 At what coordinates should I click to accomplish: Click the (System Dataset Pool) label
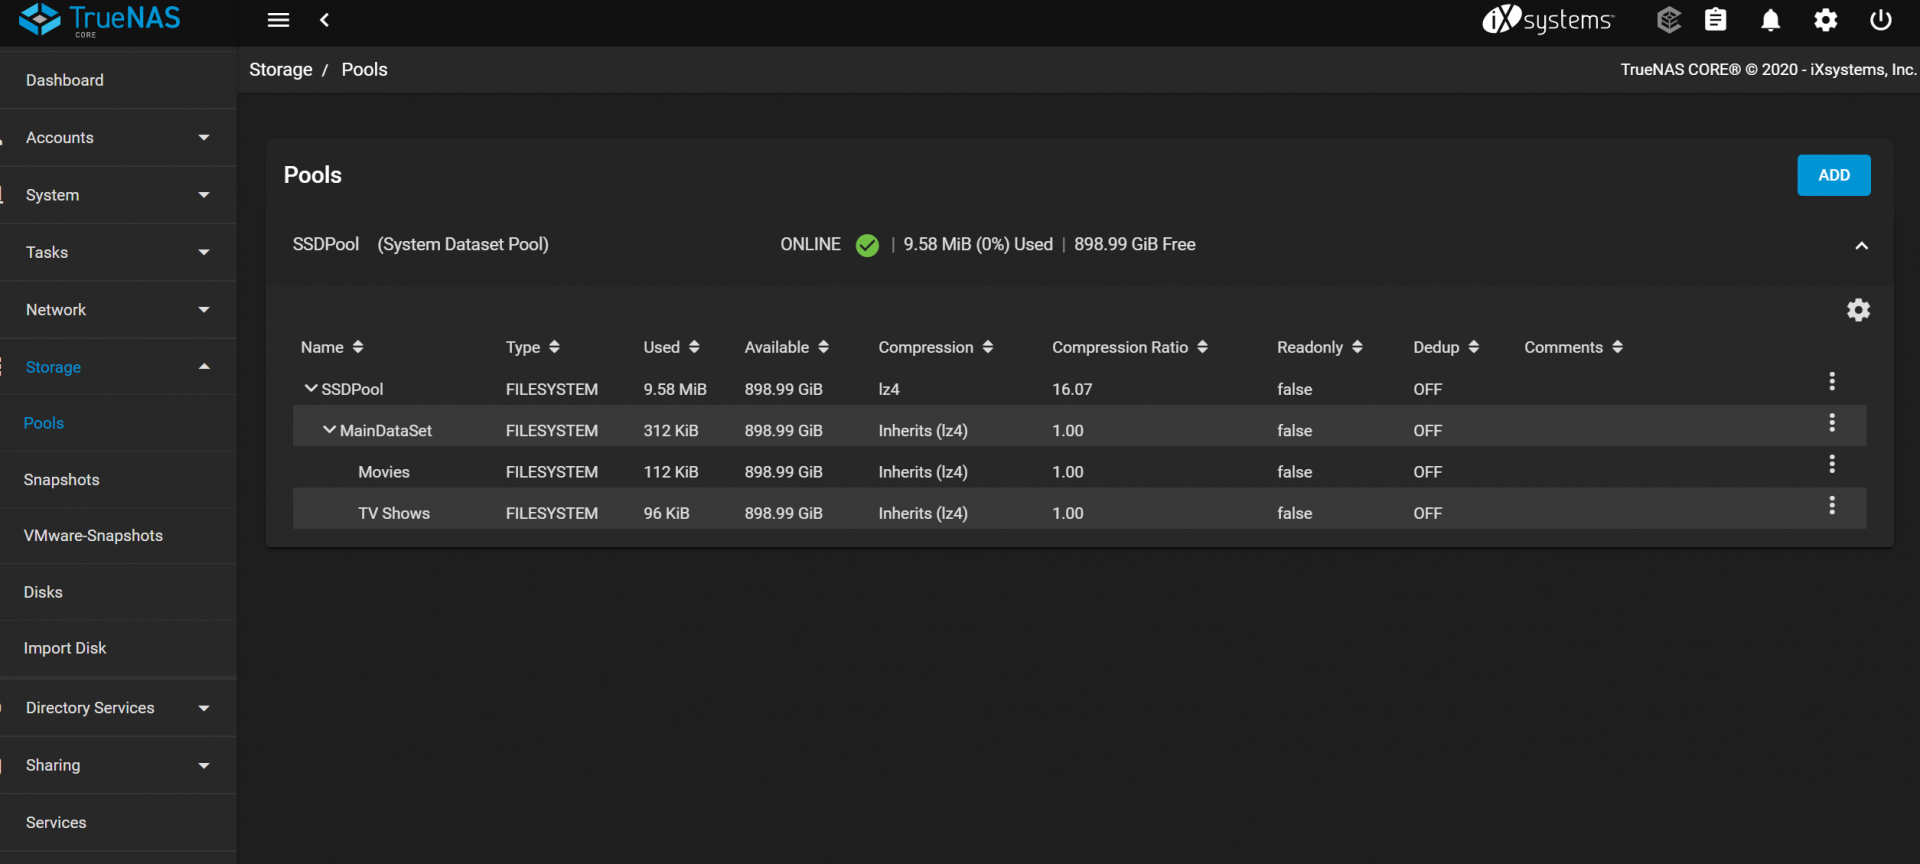pyautogui.click(x=463, y=244)
